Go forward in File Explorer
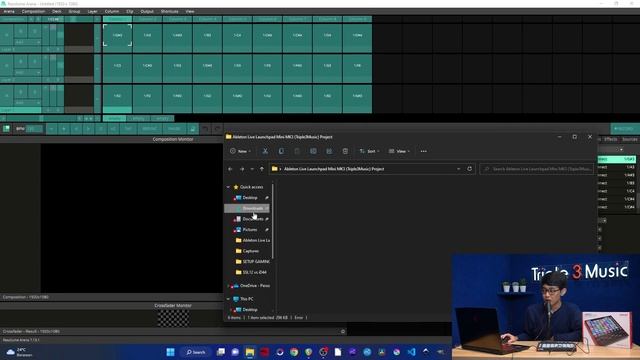The width and height of the screenshot is (640, 360). 242,169
